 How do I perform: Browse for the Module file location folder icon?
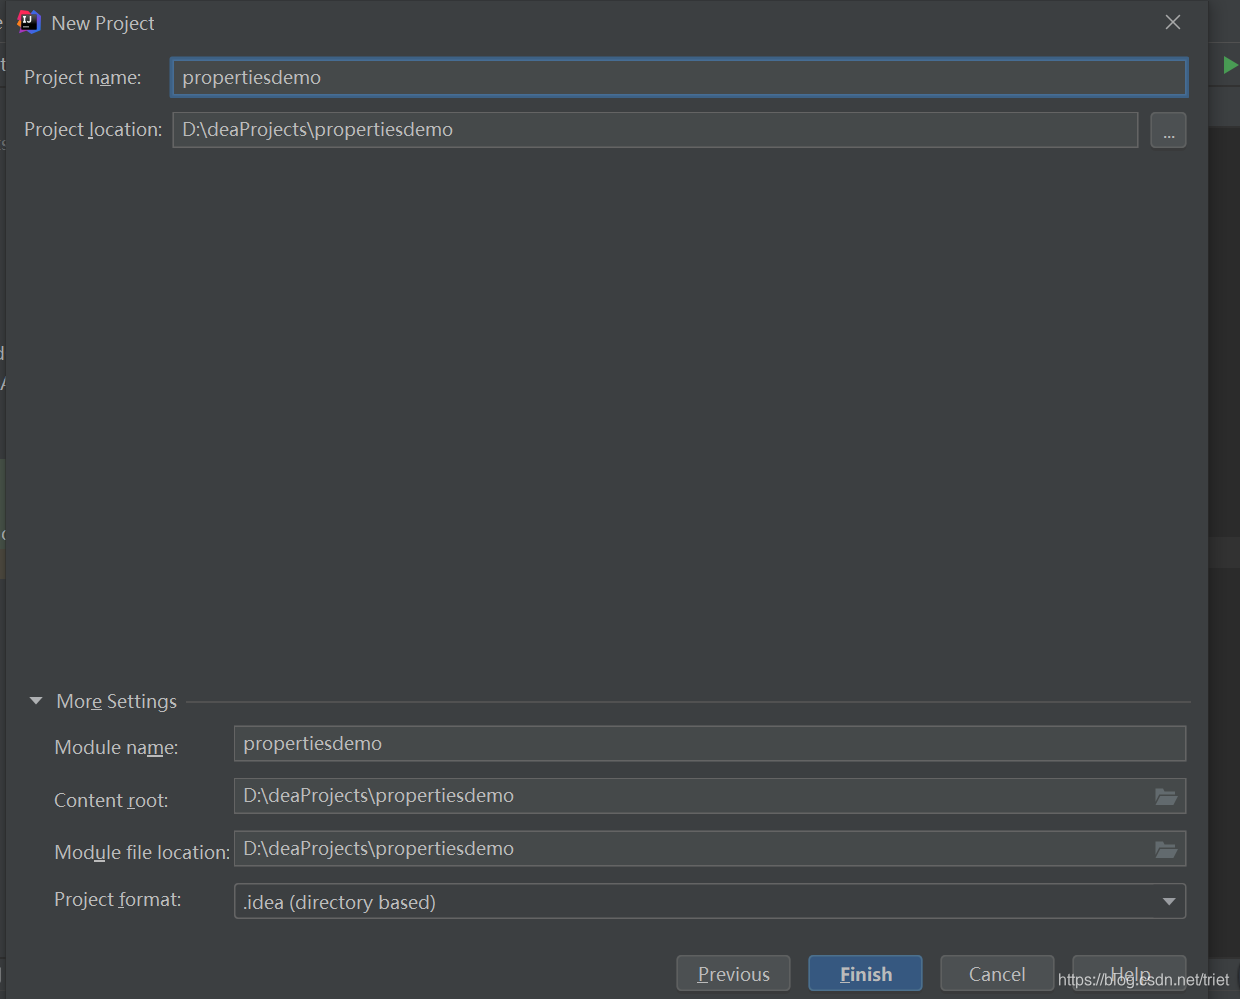pyautogui.click(x=1166, y=850)
